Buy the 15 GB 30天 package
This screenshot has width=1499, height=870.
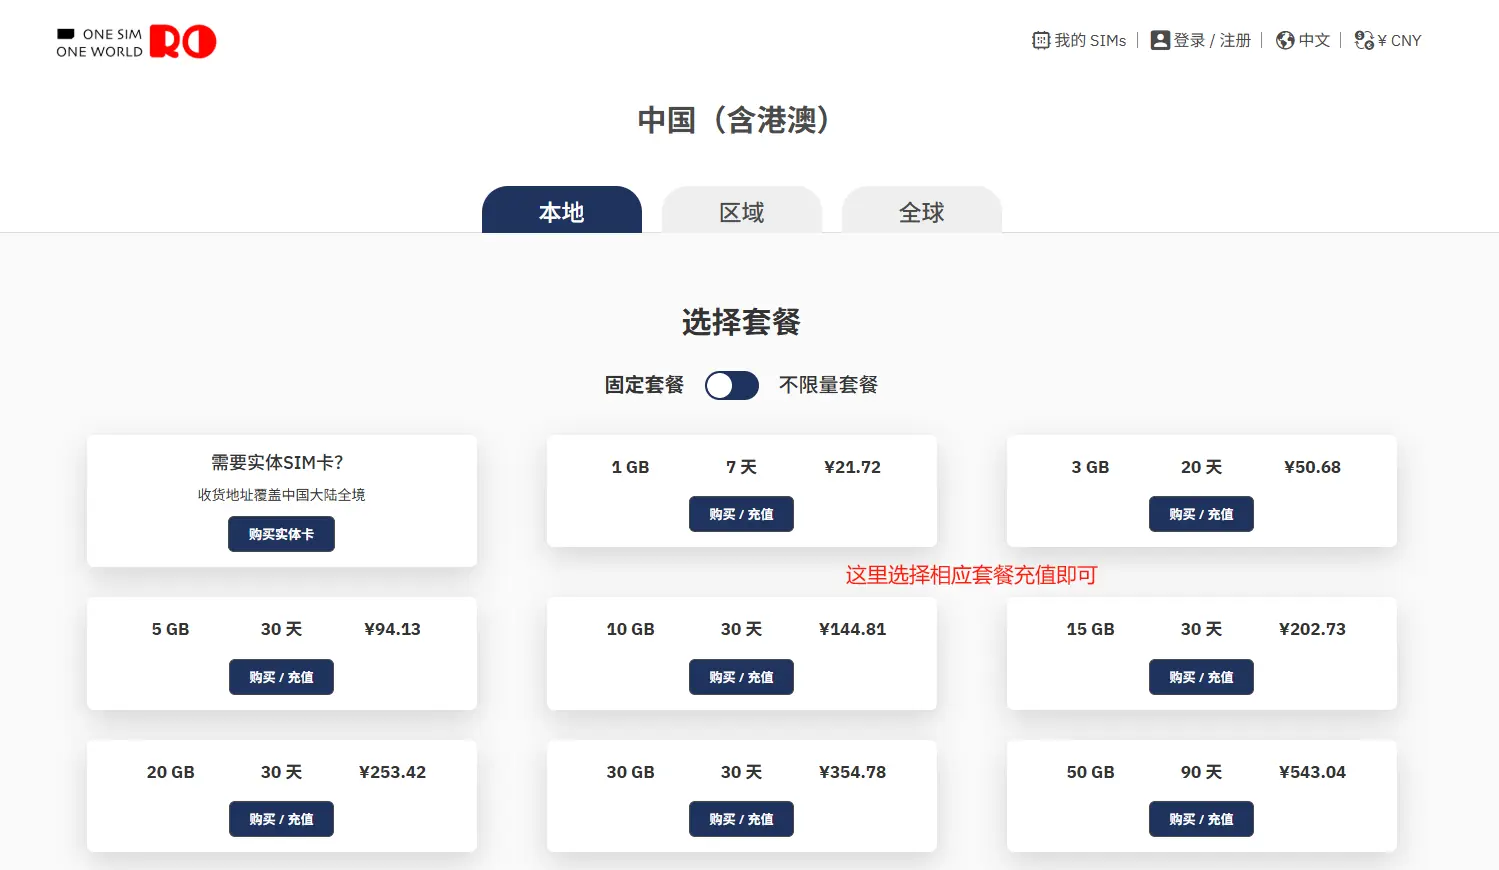1201,677
